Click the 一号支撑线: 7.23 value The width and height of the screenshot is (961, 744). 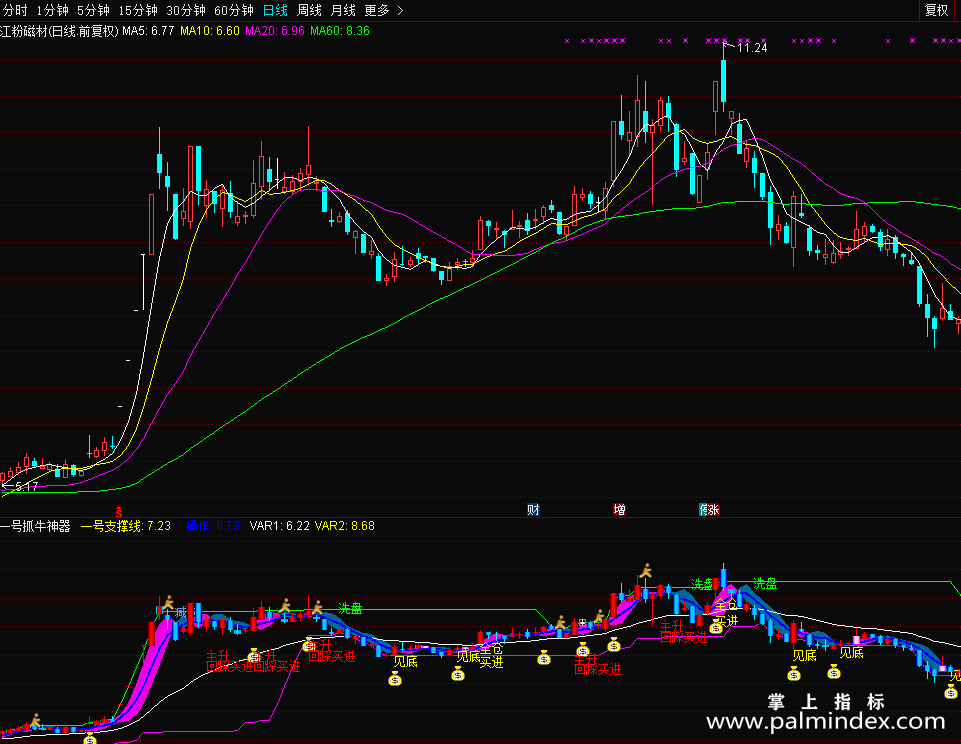click(126, 526)
